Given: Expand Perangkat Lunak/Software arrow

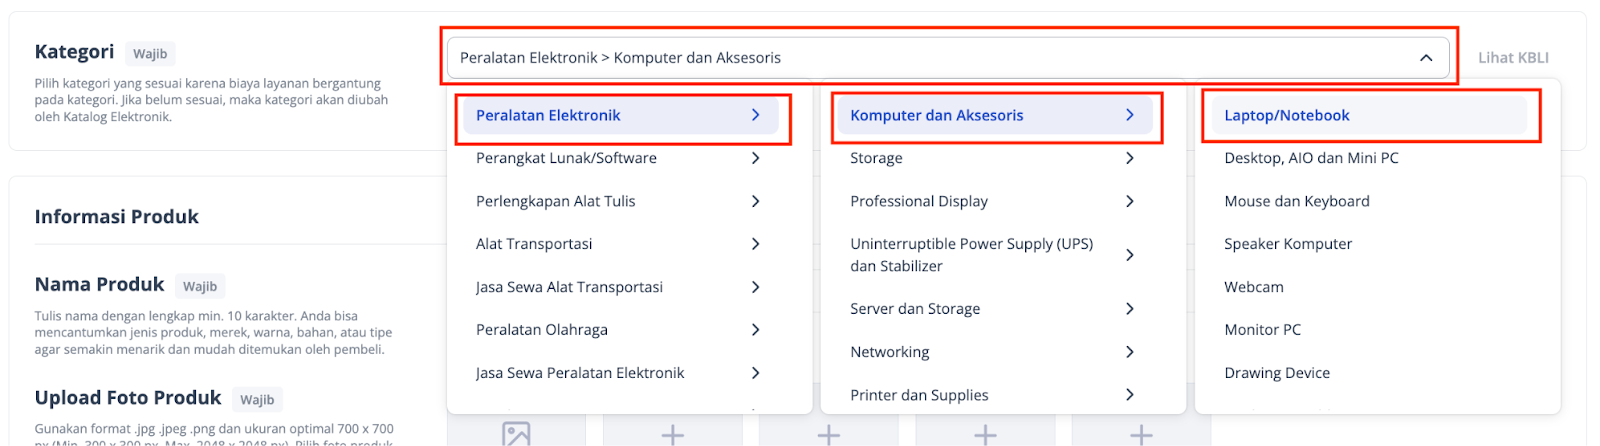Looking at the screenshot, I should [x=756, y=158].
